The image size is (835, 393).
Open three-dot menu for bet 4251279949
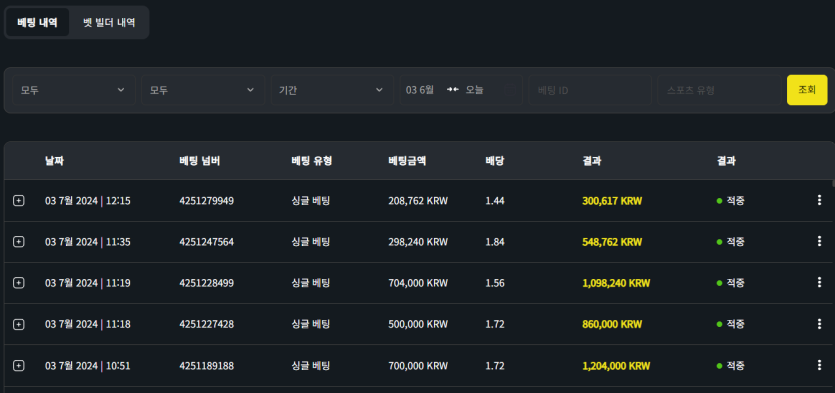pyautogui.click(x=819, y=200)
